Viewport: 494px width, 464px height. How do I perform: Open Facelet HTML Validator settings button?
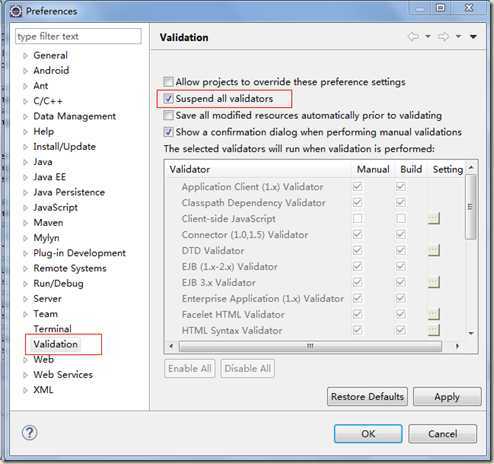tap(433, 314)
